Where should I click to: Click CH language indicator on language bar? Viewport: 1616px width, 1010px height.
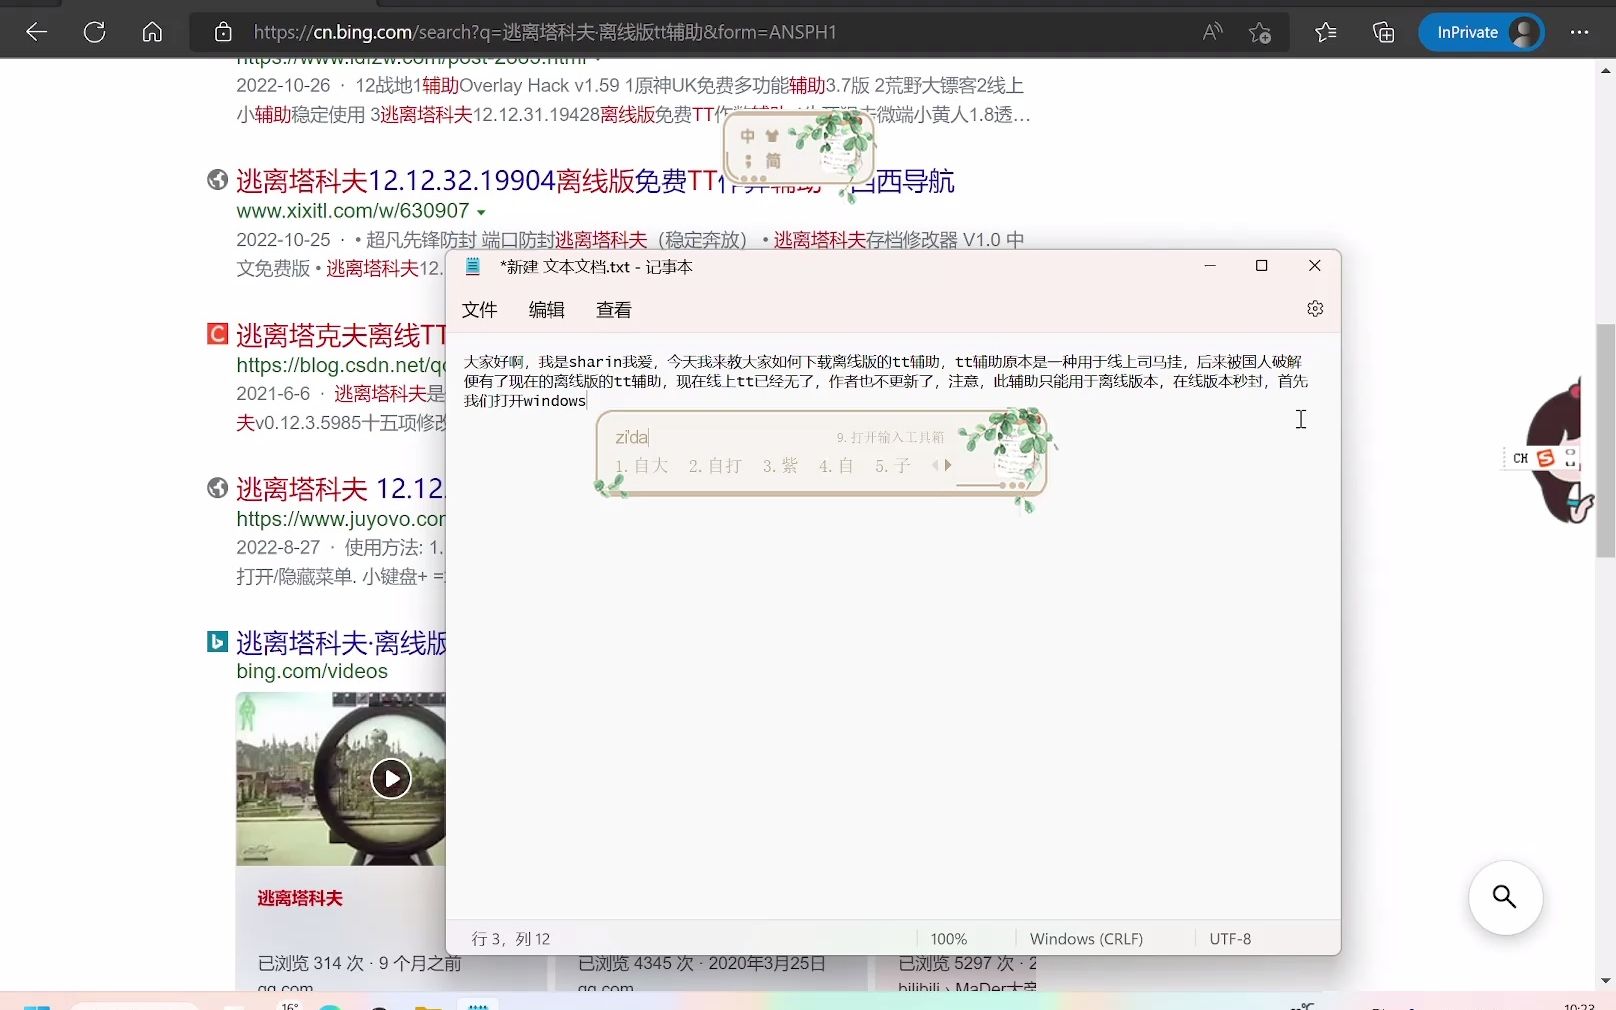(1520, 458)
